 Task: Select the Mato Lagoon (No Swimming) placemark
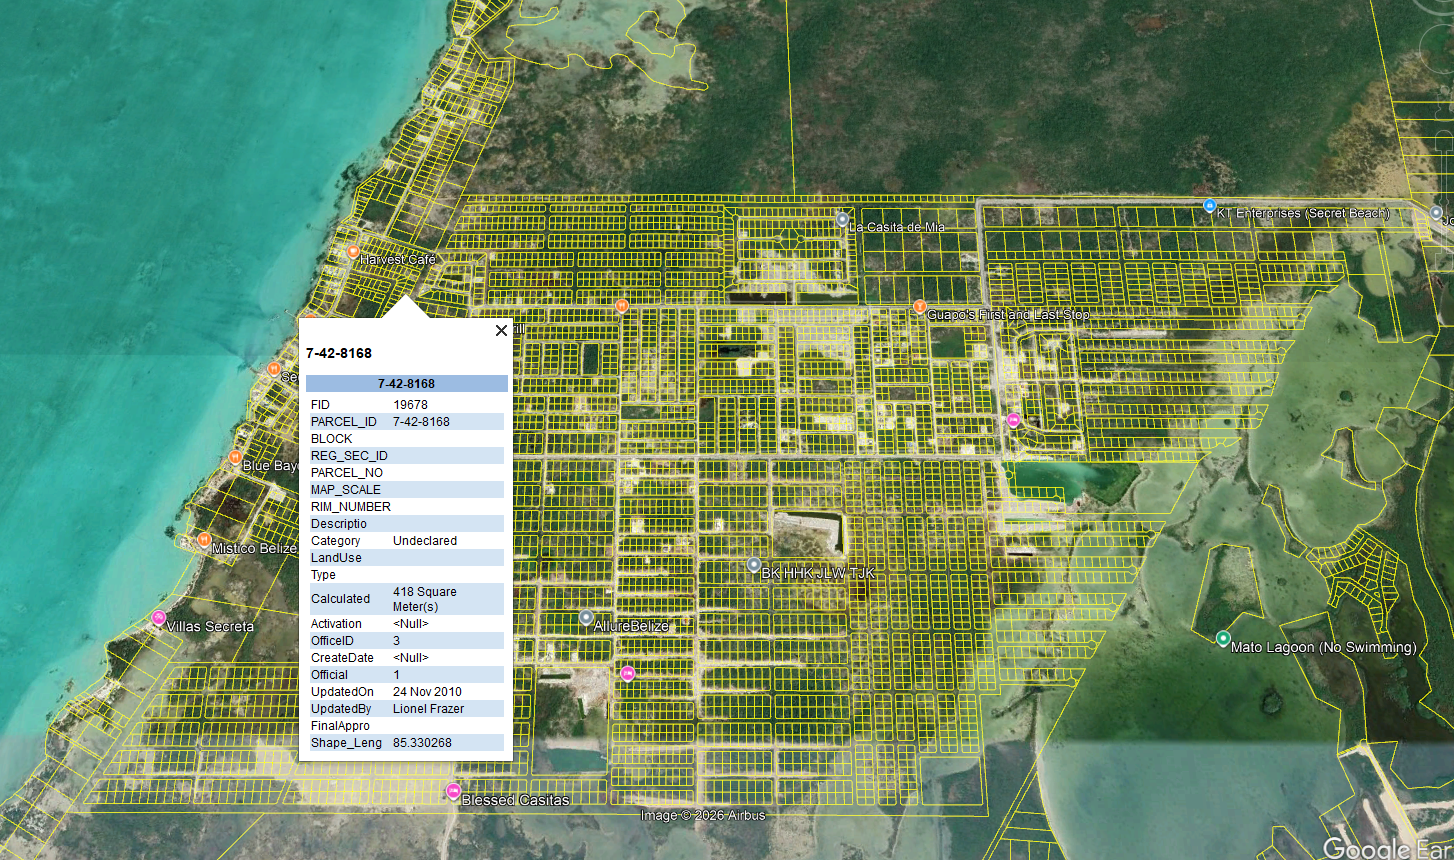click(1223, 638)
